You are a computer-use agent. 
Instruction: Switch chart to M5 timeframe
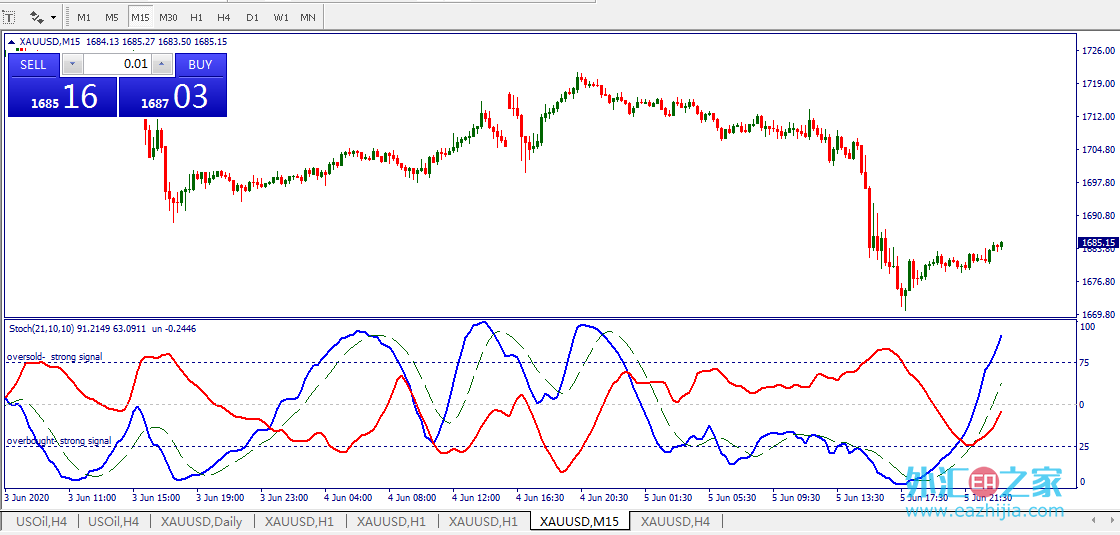coord(111,16)
